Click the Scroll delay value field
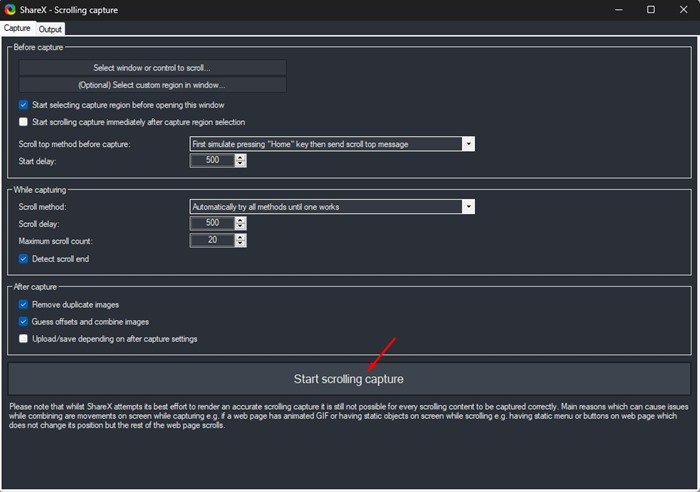Image resolution: width=700 pixels, height=492 pixels. (x=210, y=223)
